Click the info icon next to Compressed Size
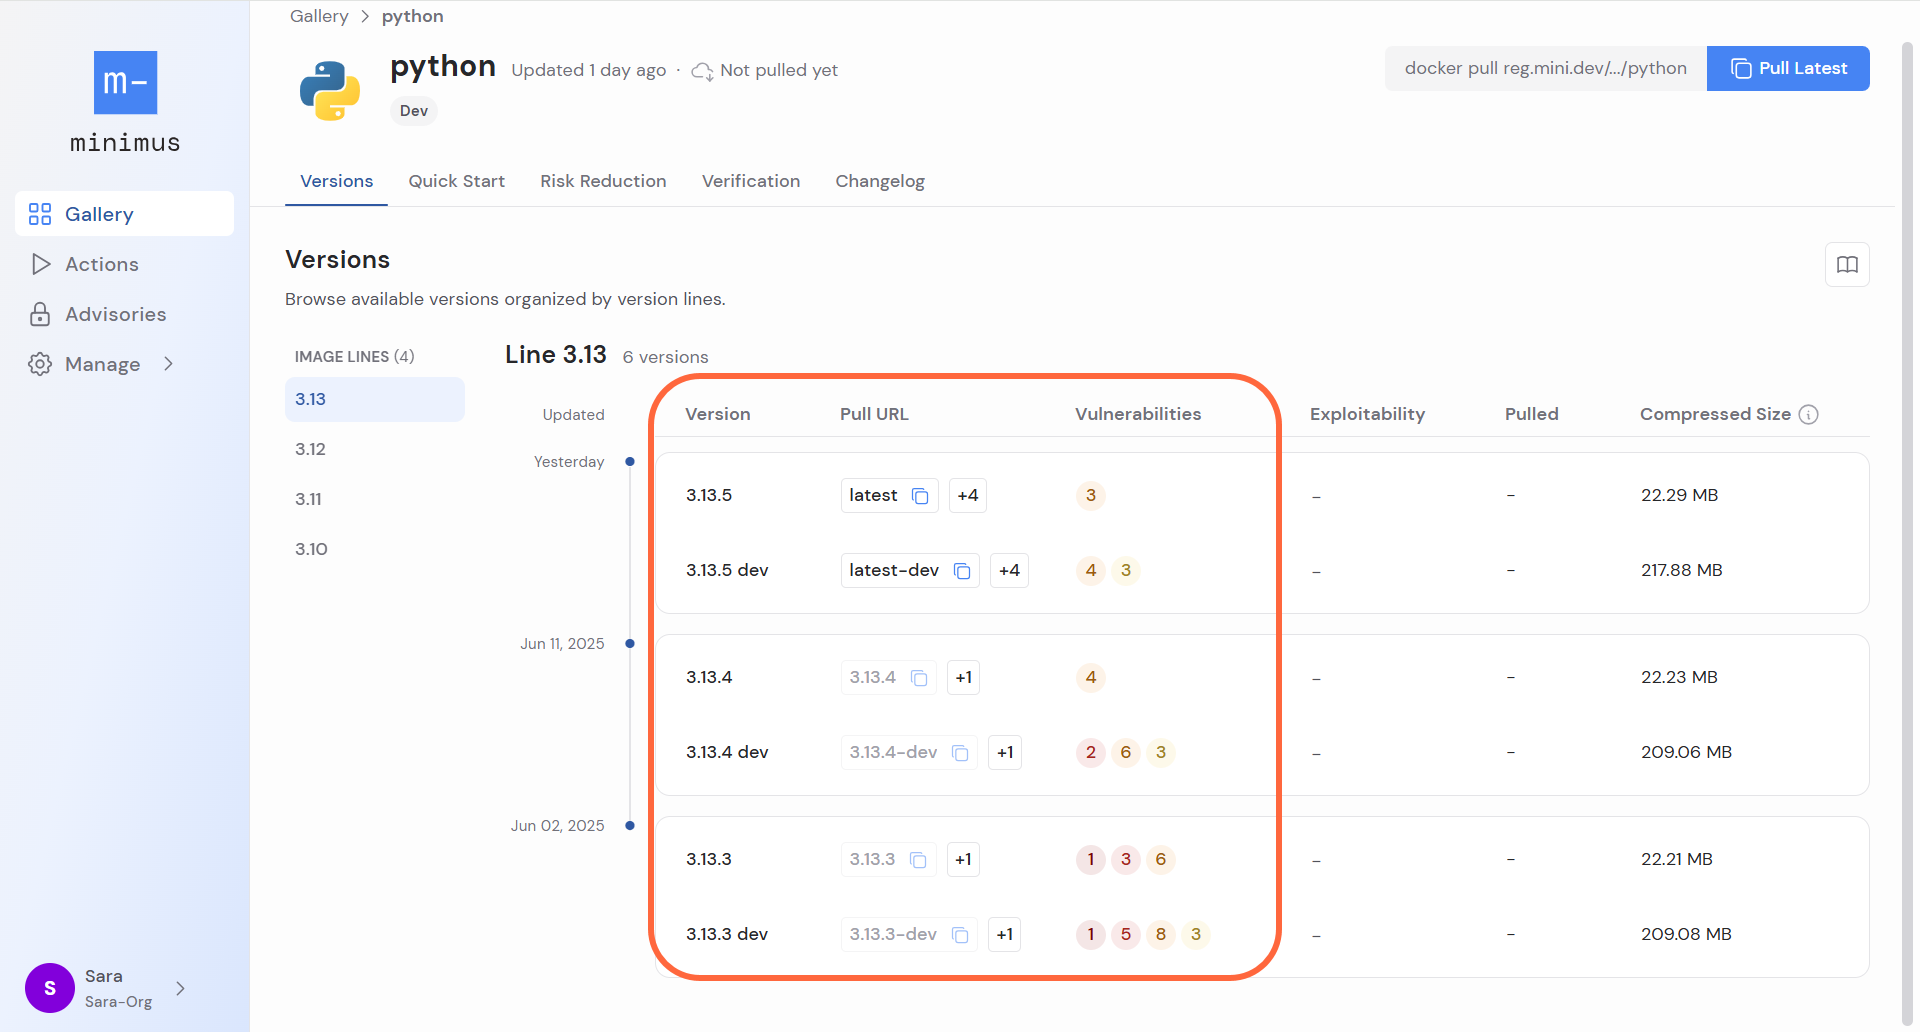The height and width of the screenshot is (1032, 1920). [x=1809, y=414]
